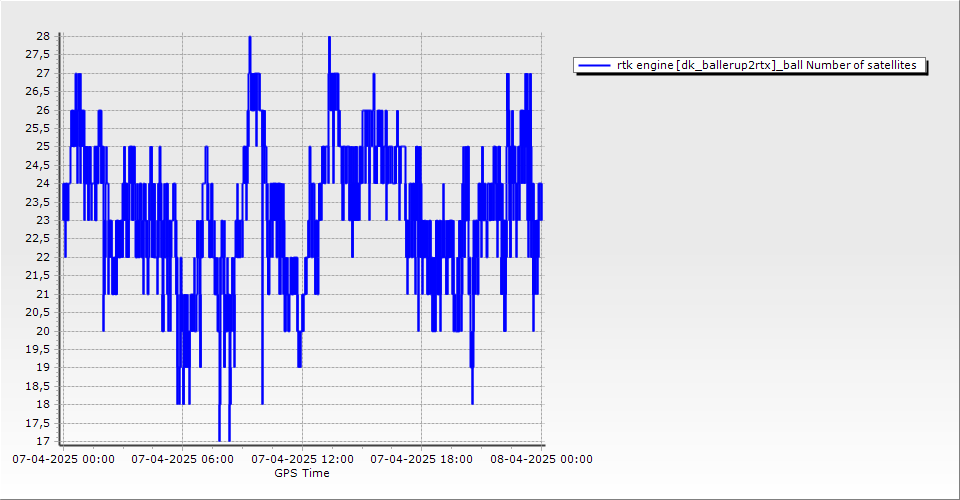Screen dimensions: 960x500
Task: Click the 08-04-2025 00:00 axis label
Action: click(x=541, y=459)
